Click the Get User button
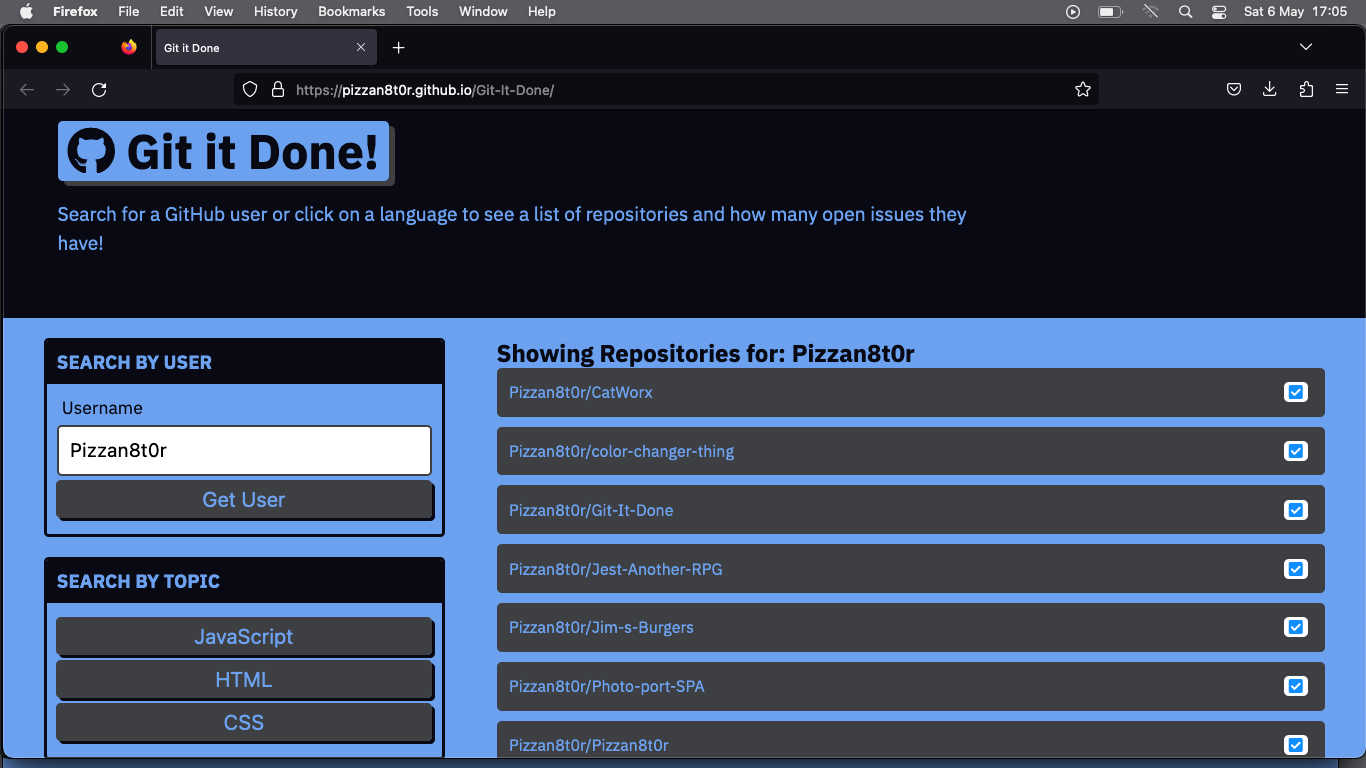1366x768 pixels. (244, 499)
